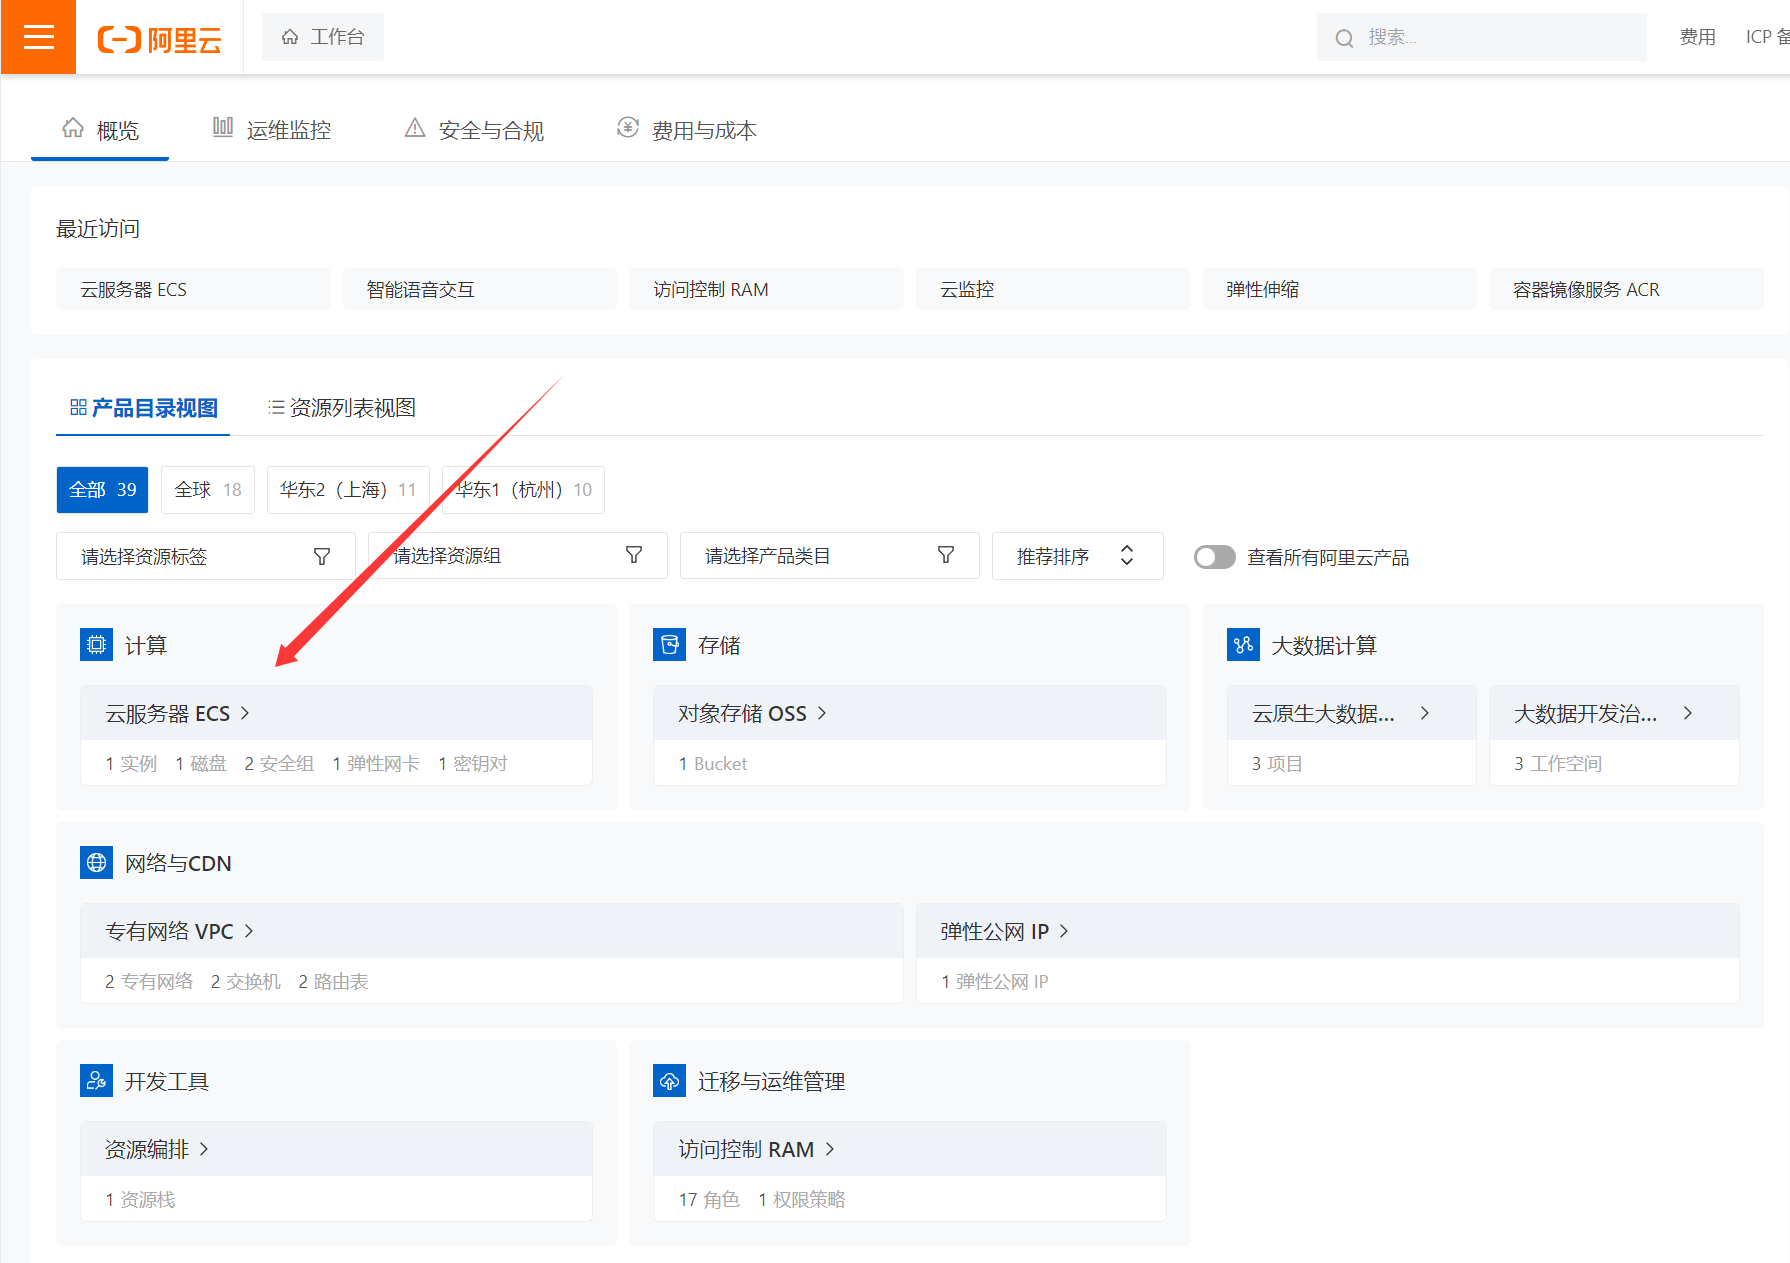Click the list icon beside 资源列表视图
The height and width of the screenshot is (1263, 1790).
pos(276,408)
